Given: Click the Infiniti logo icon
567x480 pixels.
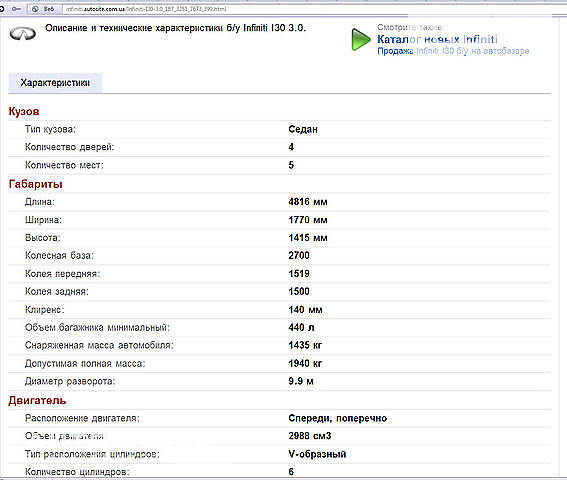Looking at the screenshot, I should click(22, 34).
